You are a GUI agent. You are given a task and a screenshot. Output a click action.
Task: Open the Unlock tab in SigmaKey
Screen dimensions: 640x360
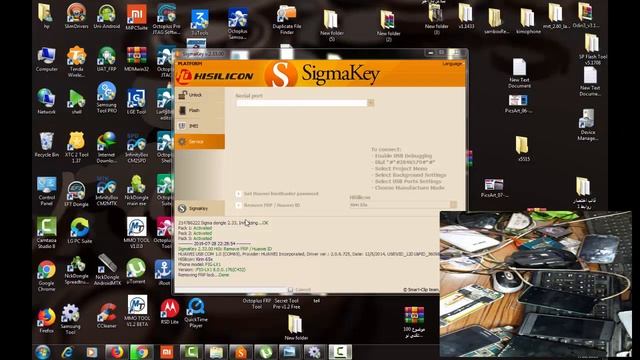[200, 95]
